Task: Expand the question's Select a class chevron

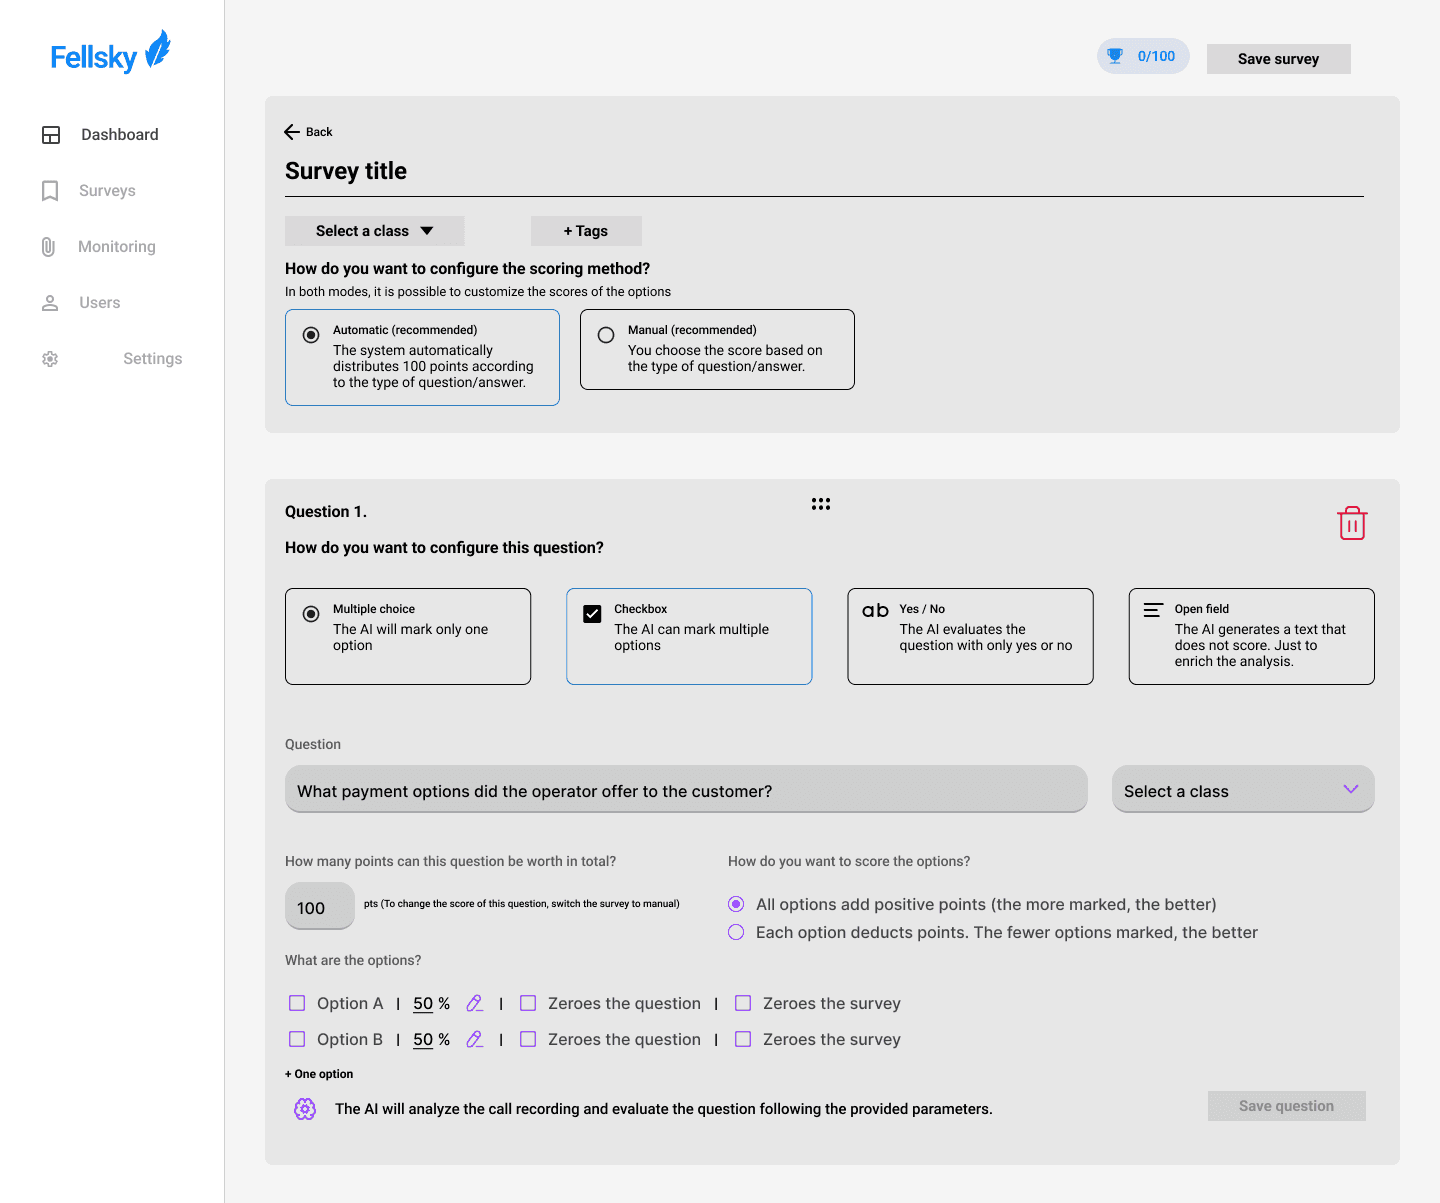Action: (1351, 789)
